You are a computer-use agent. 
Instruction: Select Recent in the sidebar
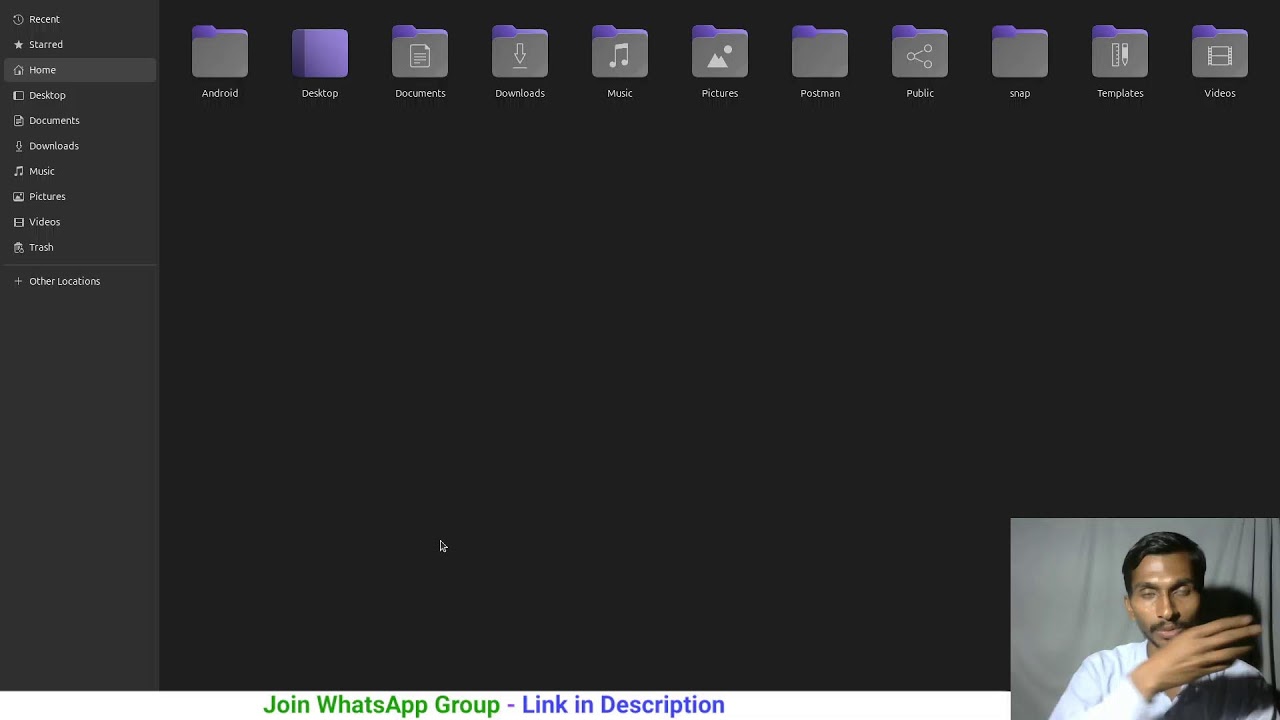point(80,19)
